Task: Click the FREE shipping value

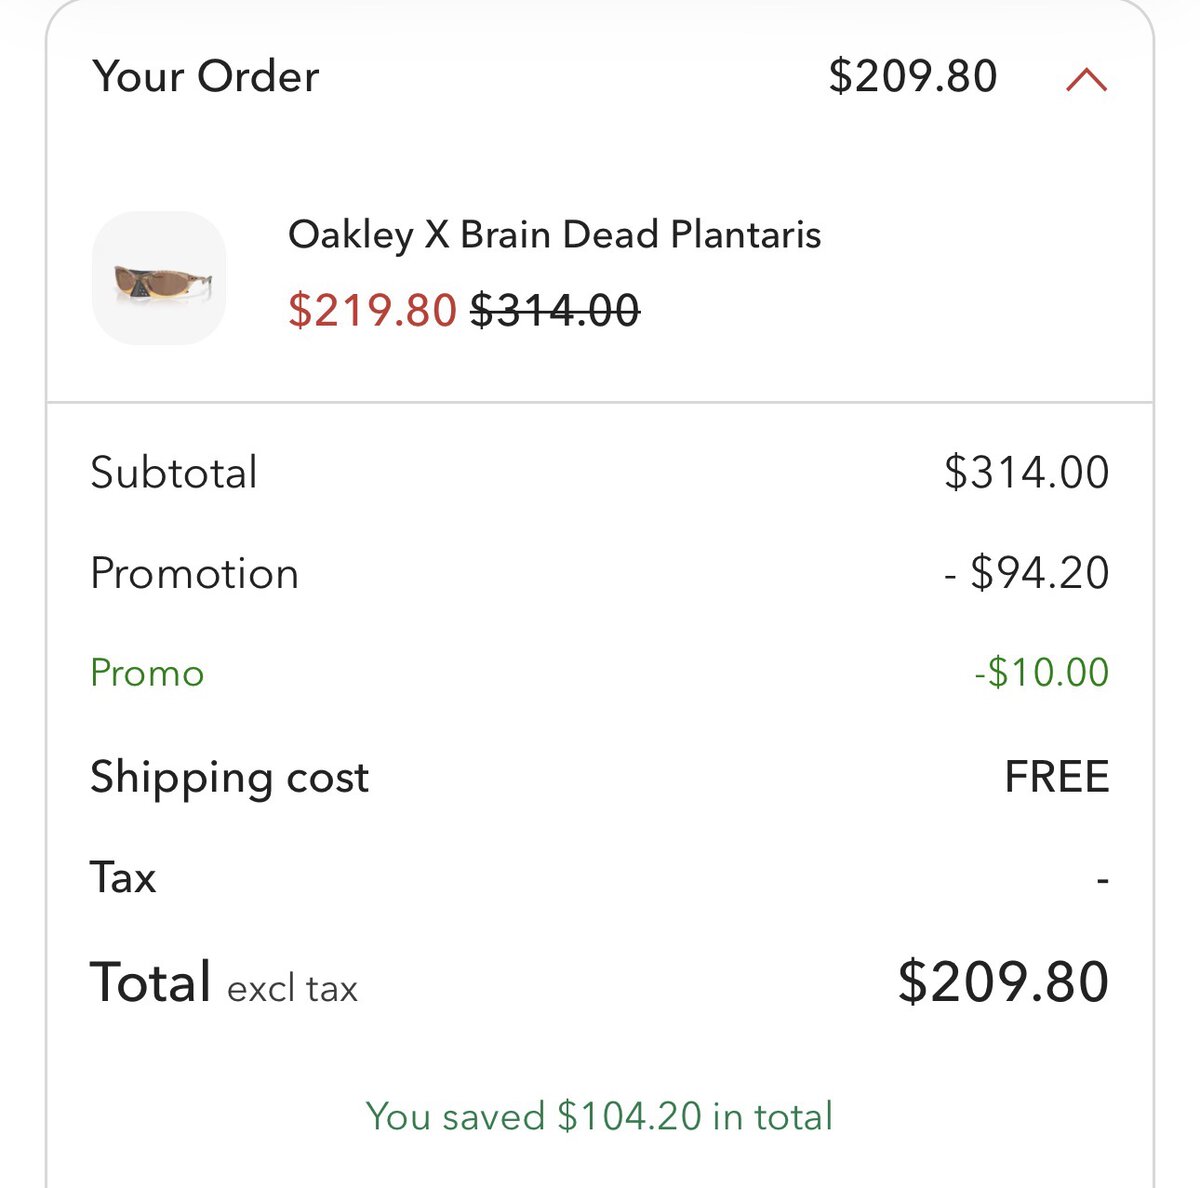Action: (1056, 777)
